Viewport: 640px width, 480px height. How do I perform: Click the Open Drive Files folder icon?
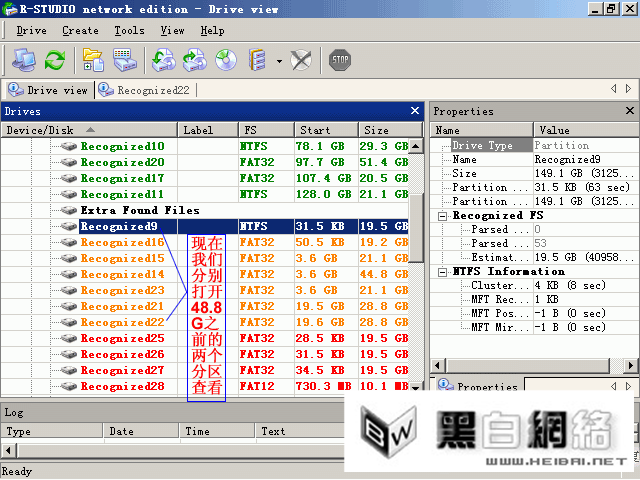pyautogui.click(x=93, y=61)
